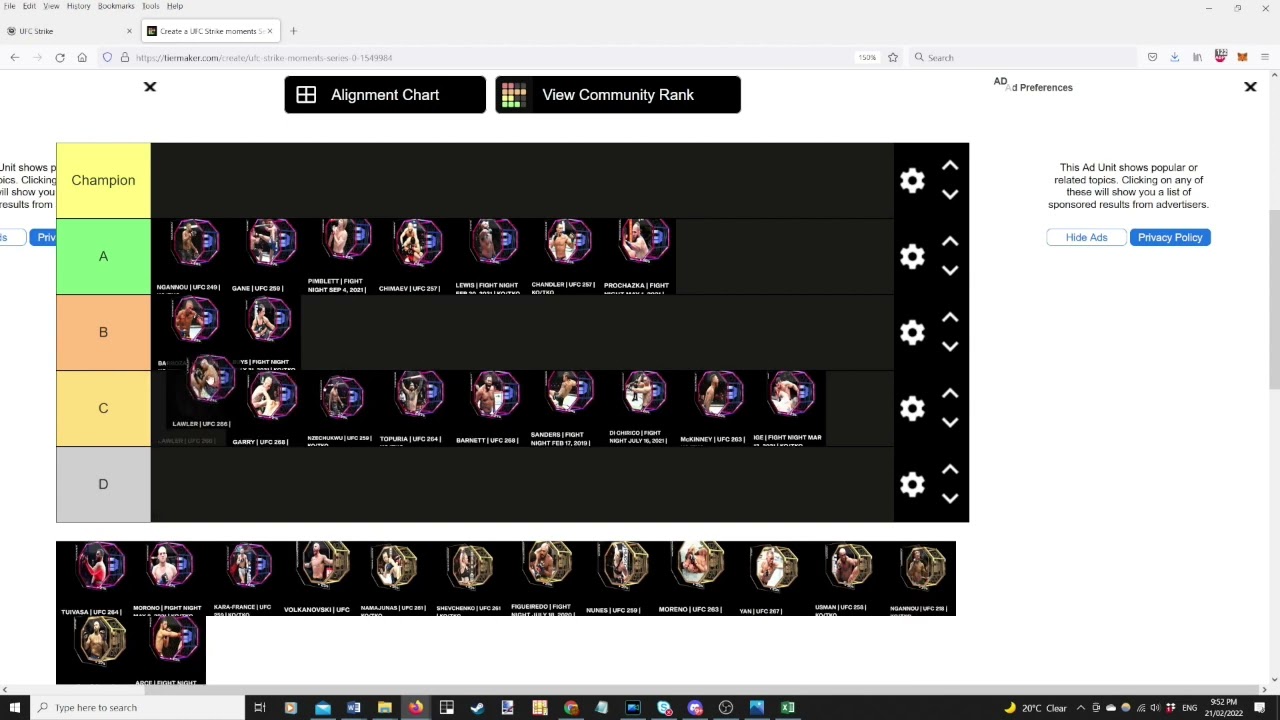Screen dimensions: 1280x720
Task: Move Champion tier row down
Action: point(950,195)
